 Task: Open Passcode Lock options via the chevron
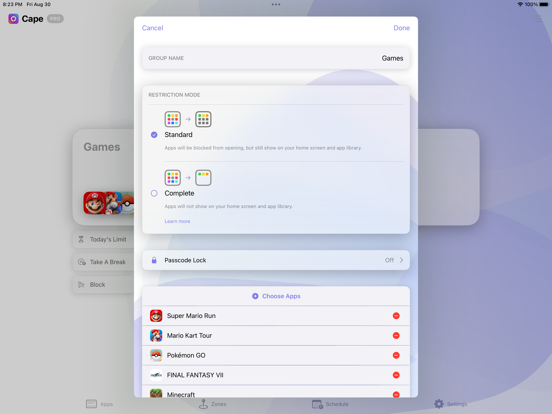point(401,260)
